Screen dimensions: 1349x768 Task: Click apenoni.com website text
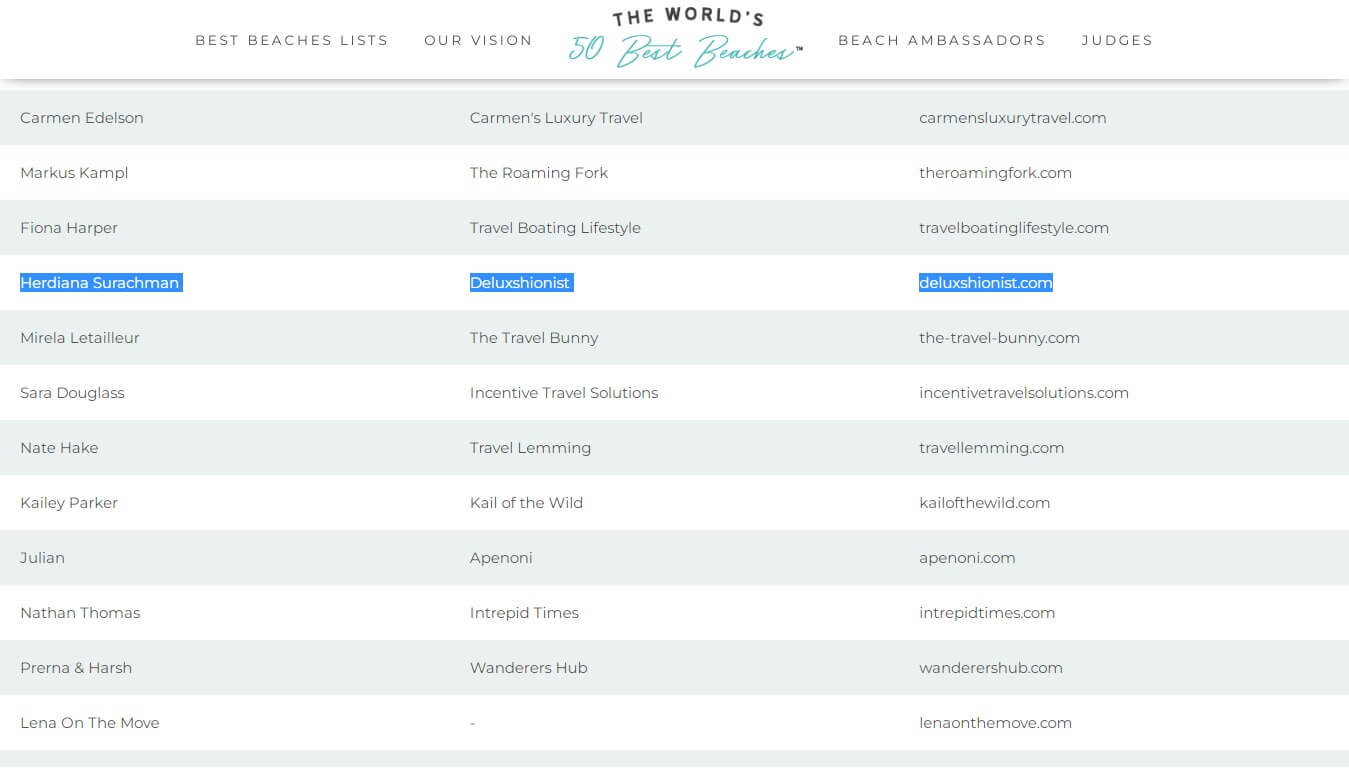967,558
